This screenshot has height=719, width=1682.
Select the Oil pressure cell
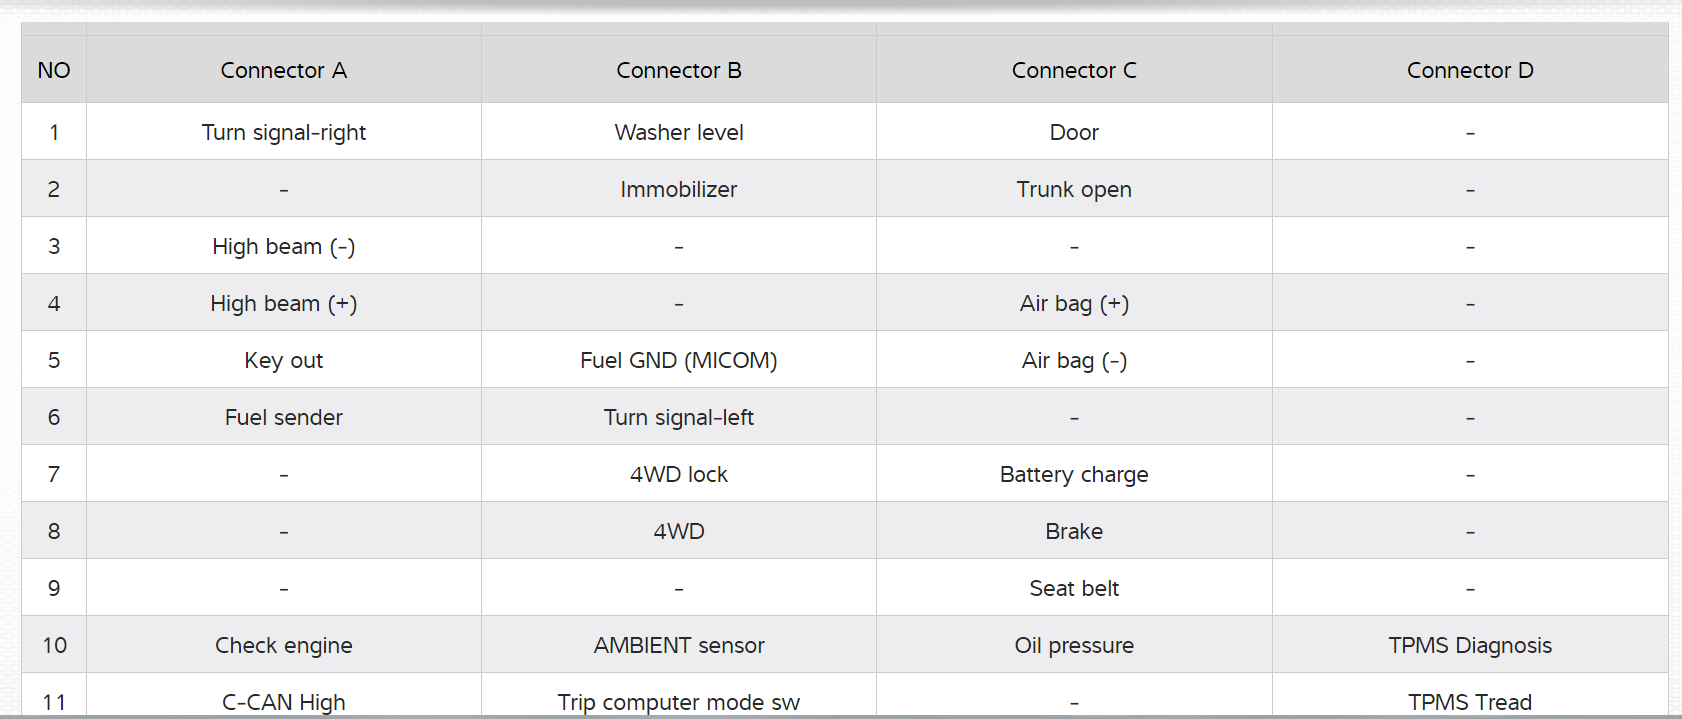point(1074,645)
